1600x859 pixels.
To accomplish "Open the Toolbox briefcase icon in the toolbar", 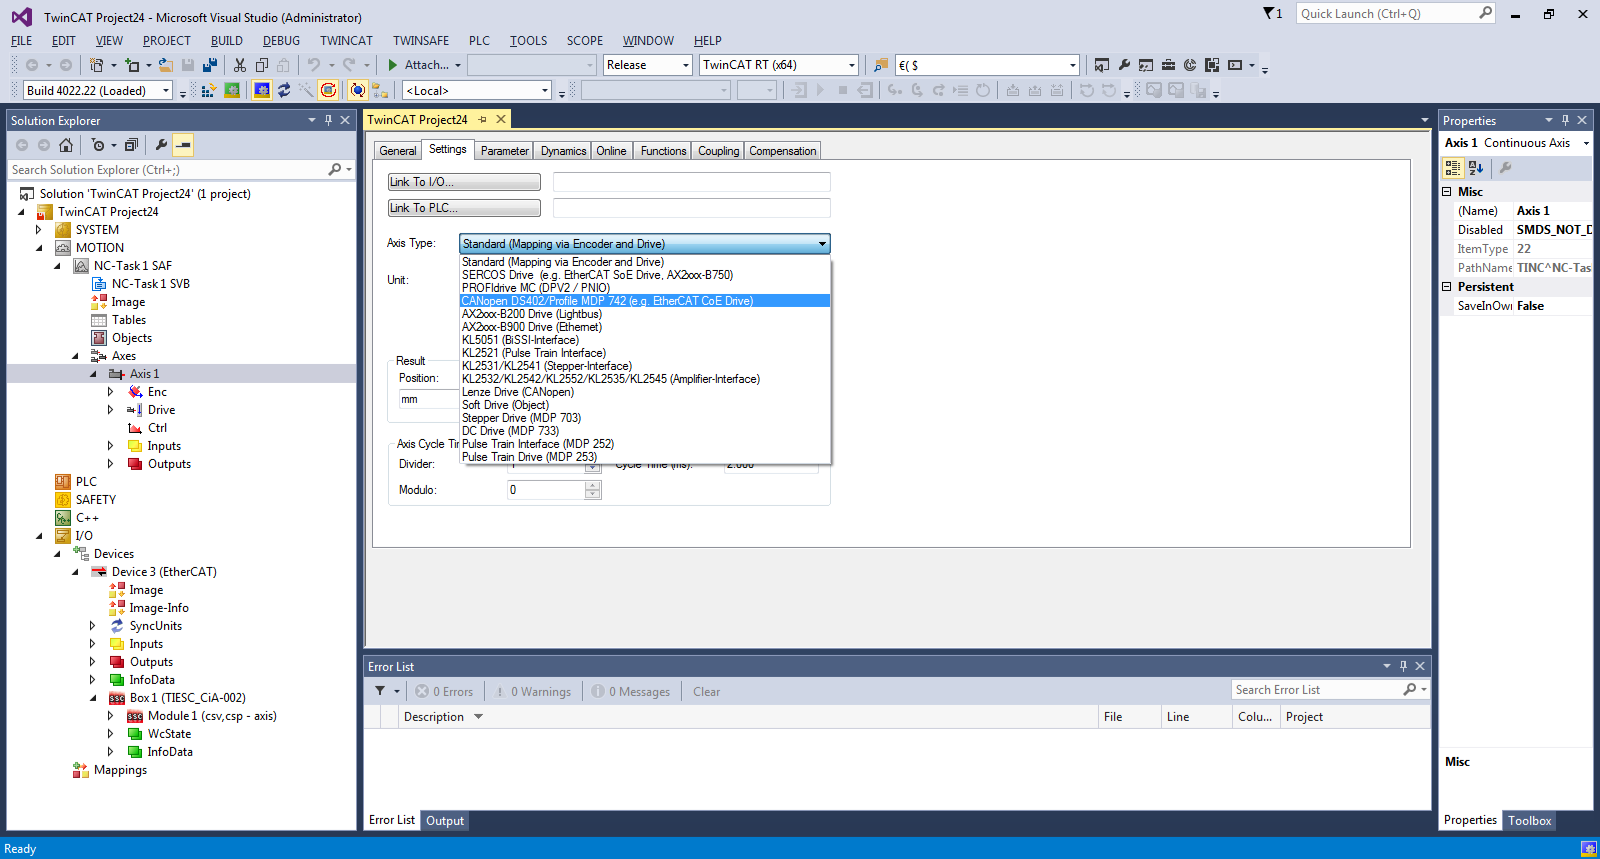I will click(1168, 65).
